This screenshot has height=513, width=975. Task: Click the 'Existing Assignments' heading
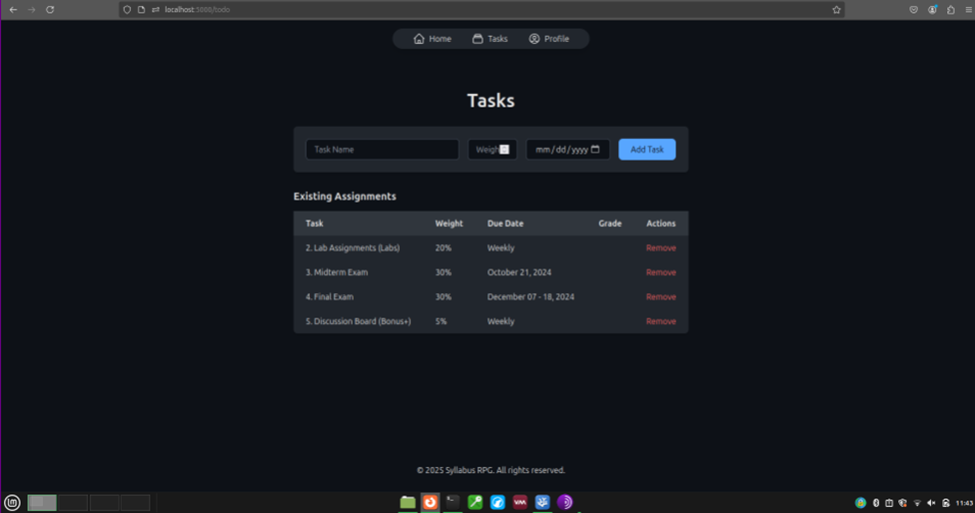tap(344, 196)
